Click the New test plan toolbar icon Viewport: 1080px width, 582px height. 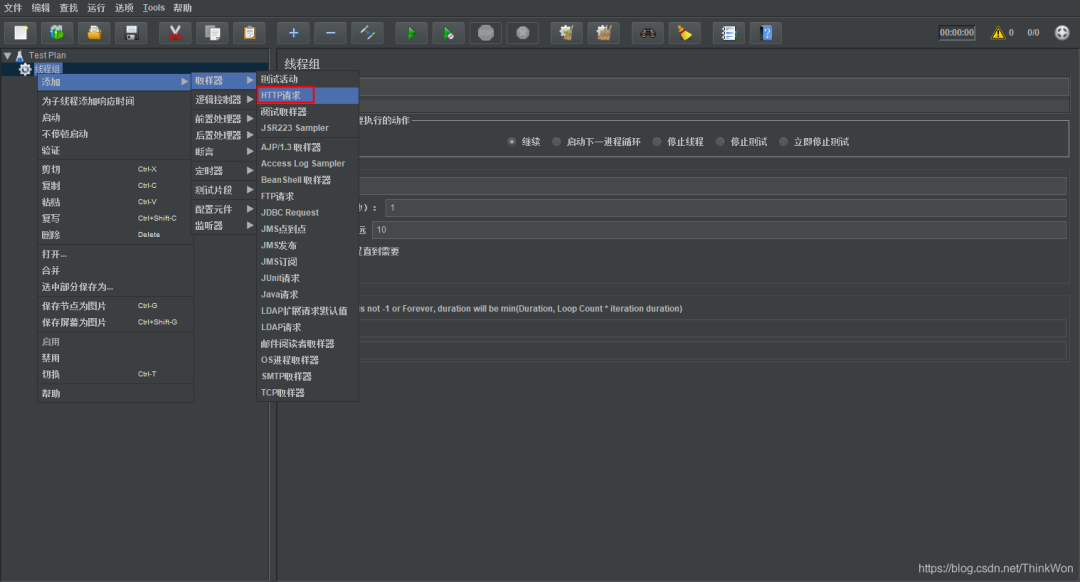21,33
